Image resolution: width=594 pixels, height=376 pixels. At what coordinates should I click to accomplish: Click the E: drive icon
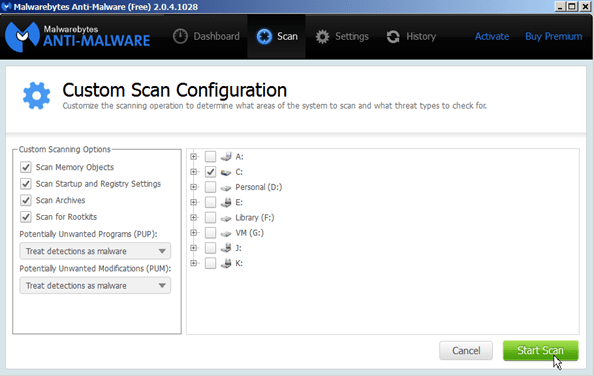226,202
